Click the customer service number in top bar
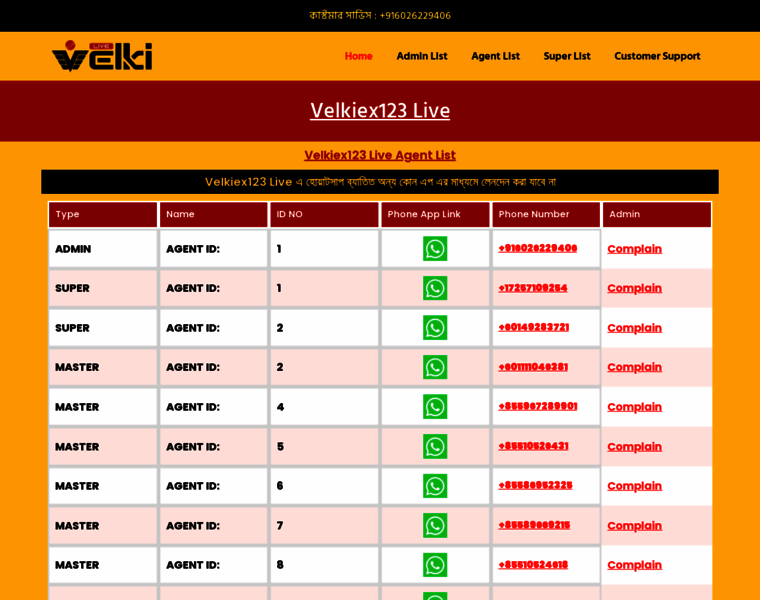This screenshot has height=600, width=760. tap(415, 16)
